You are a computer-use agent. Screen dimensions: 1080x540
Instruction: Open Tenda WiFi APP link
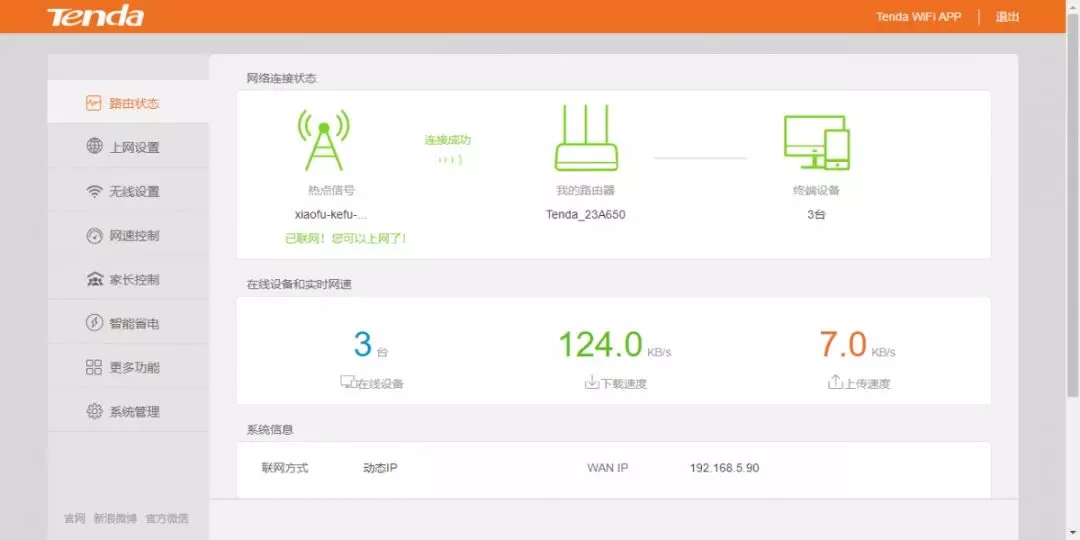[x=918, y=17]
